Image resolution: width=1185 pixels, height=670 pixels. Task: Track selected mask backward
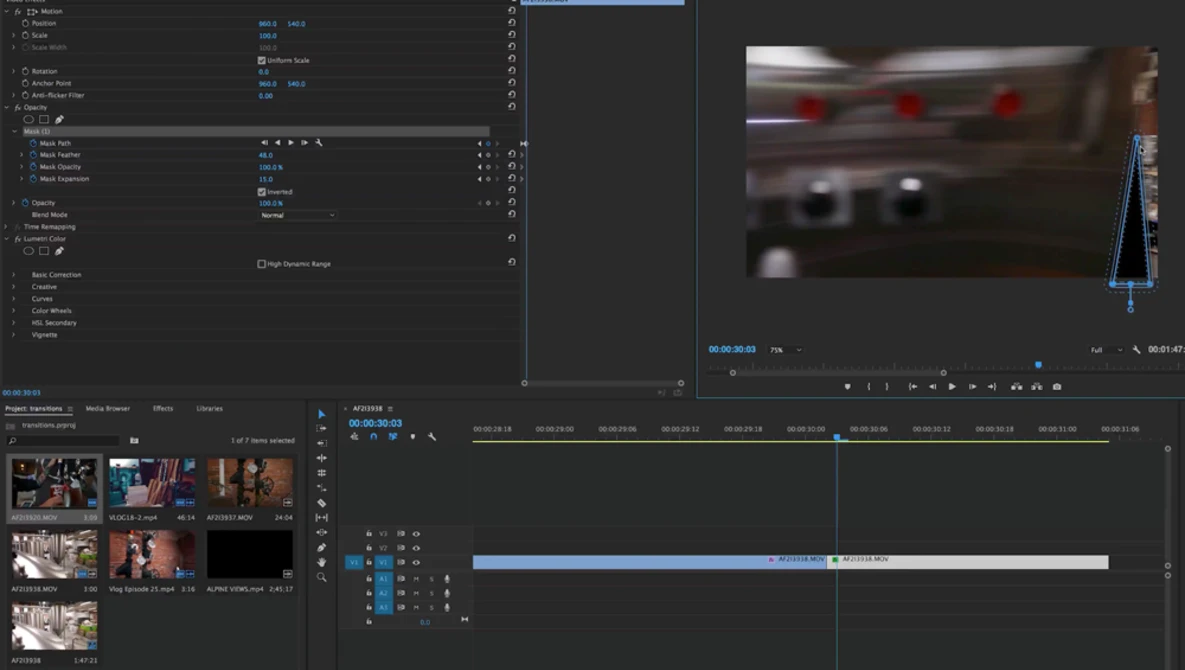pyautogui.click(x=277, y=143)
